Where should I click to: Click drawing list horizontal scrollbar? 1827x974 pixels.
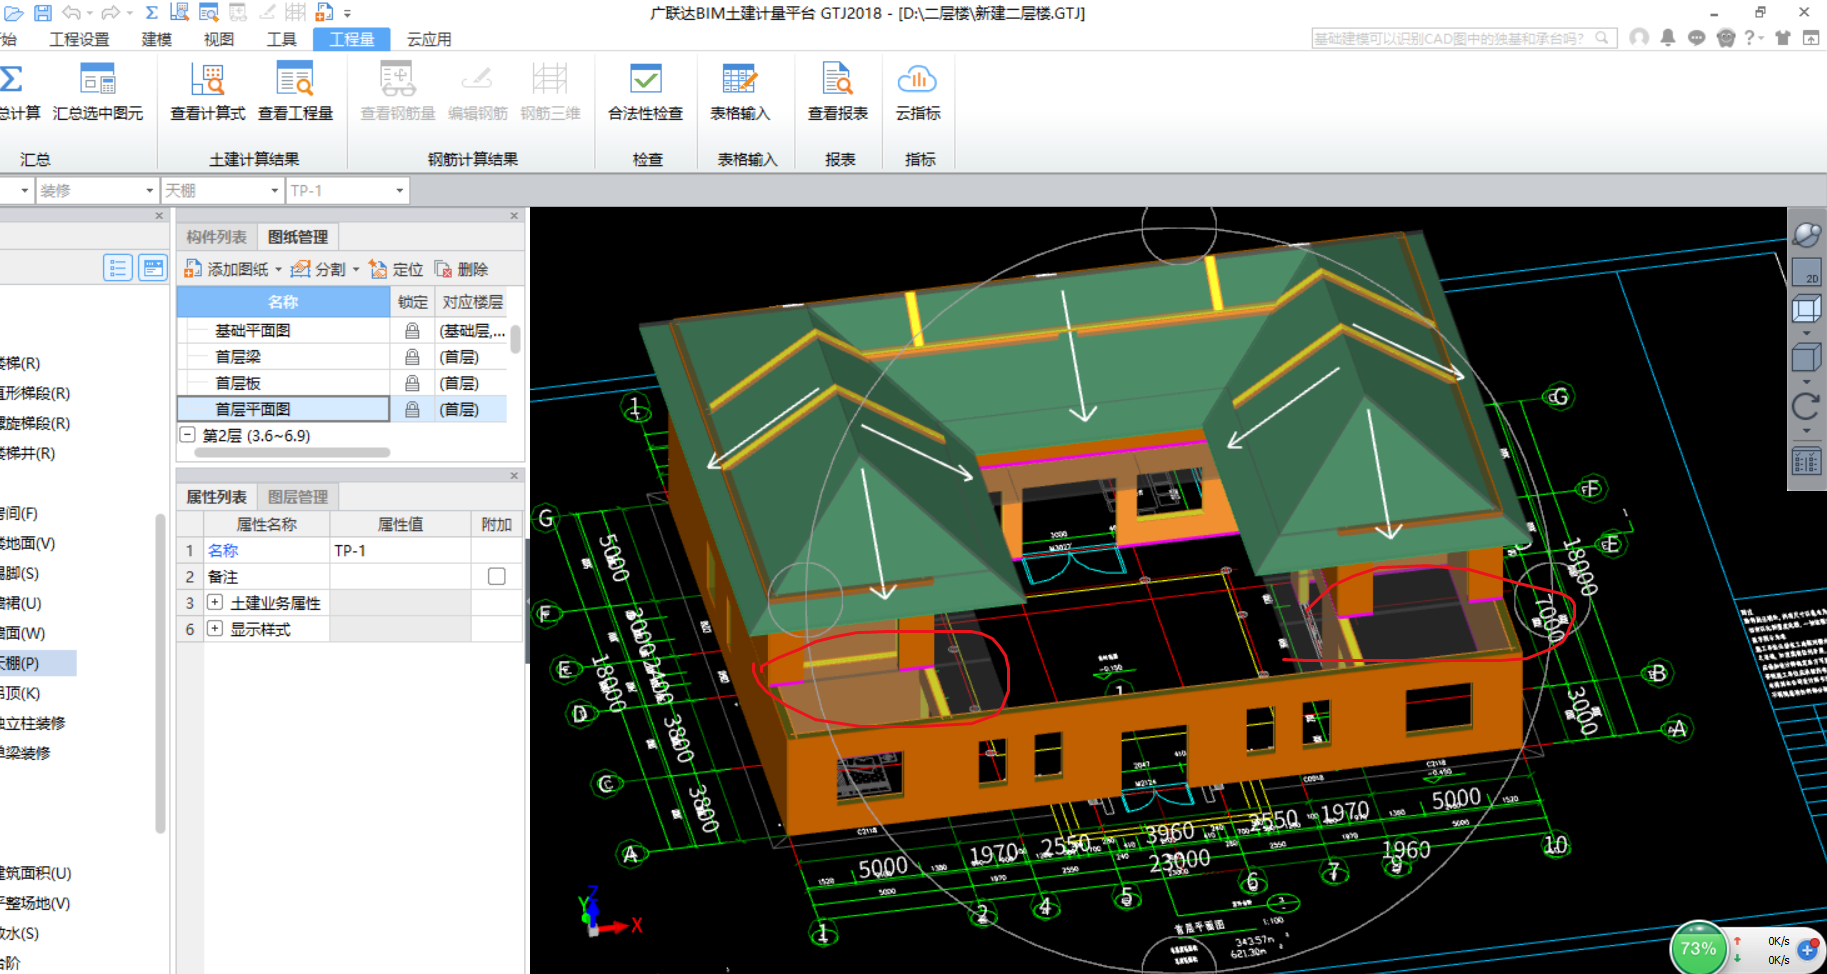292,452
